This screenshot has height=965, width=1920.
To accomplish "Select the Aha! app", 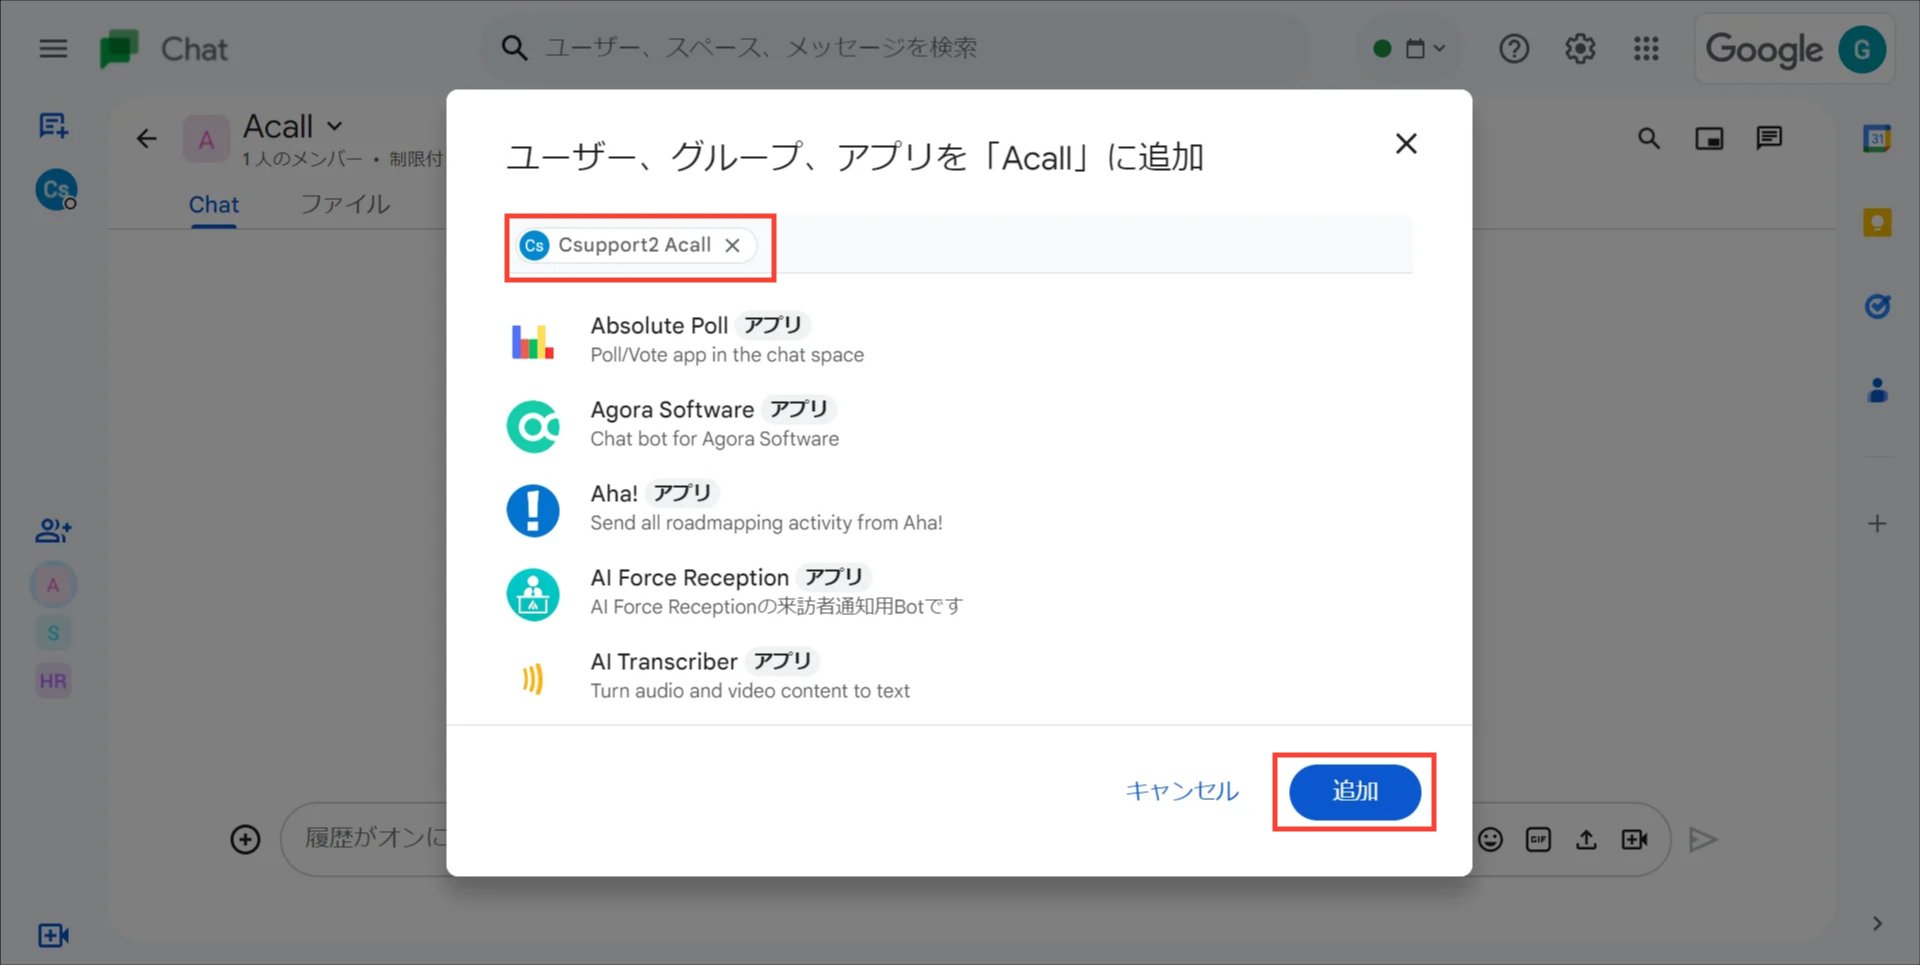I will (958, 507).
